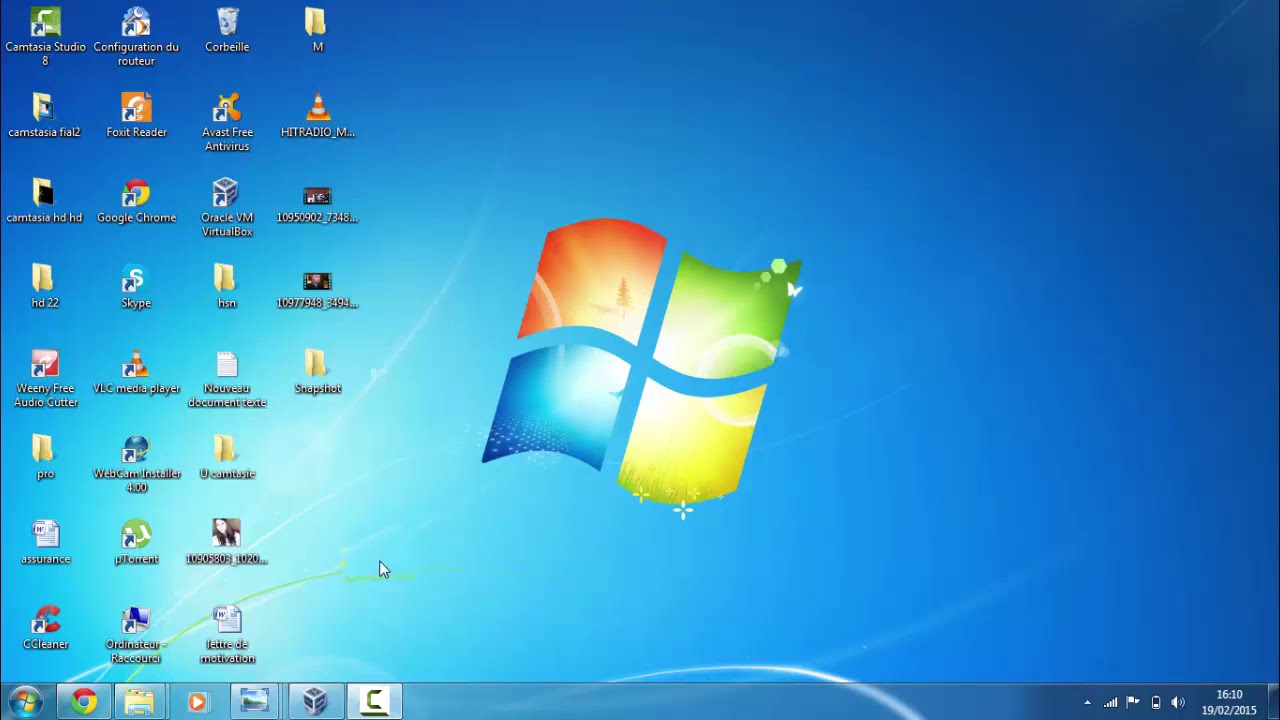Screen dimensions: 1280x720
Task: Launch WebCam Installer 4.00 shortcut
Action: point(136,464)
